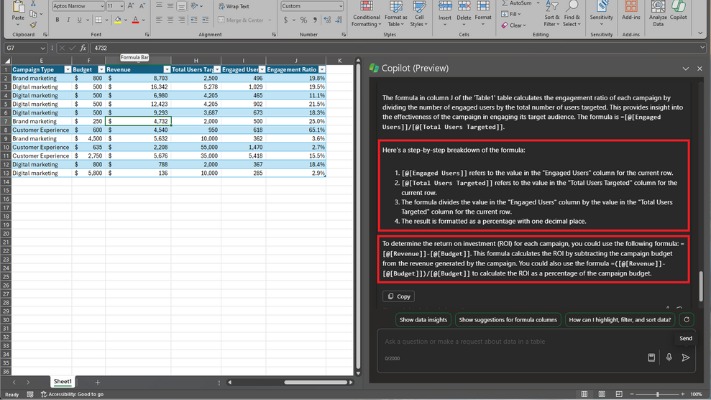Click 'Show suggestions for formula columns' suggestion

click(x=508, y=320)
